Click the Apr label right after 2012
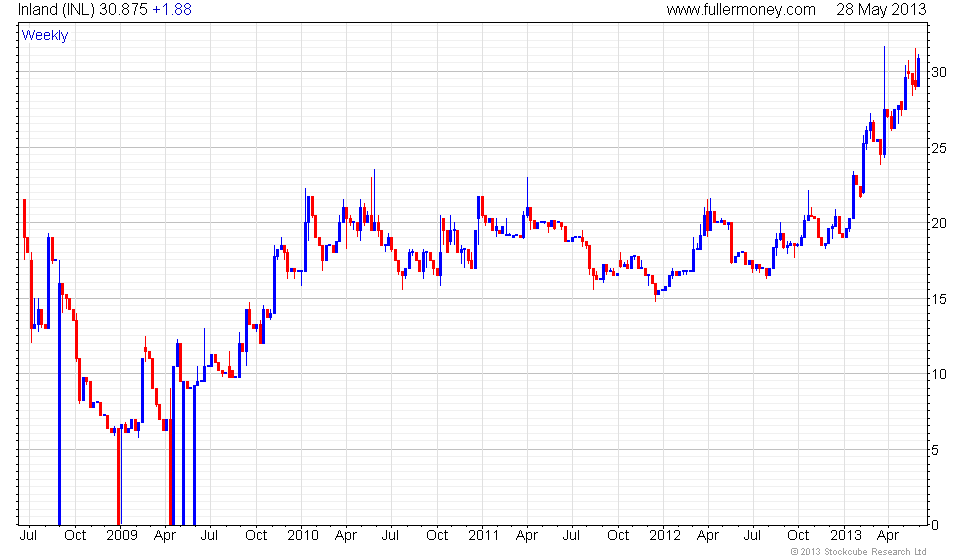Screen dimensions: 980x560 708,536
